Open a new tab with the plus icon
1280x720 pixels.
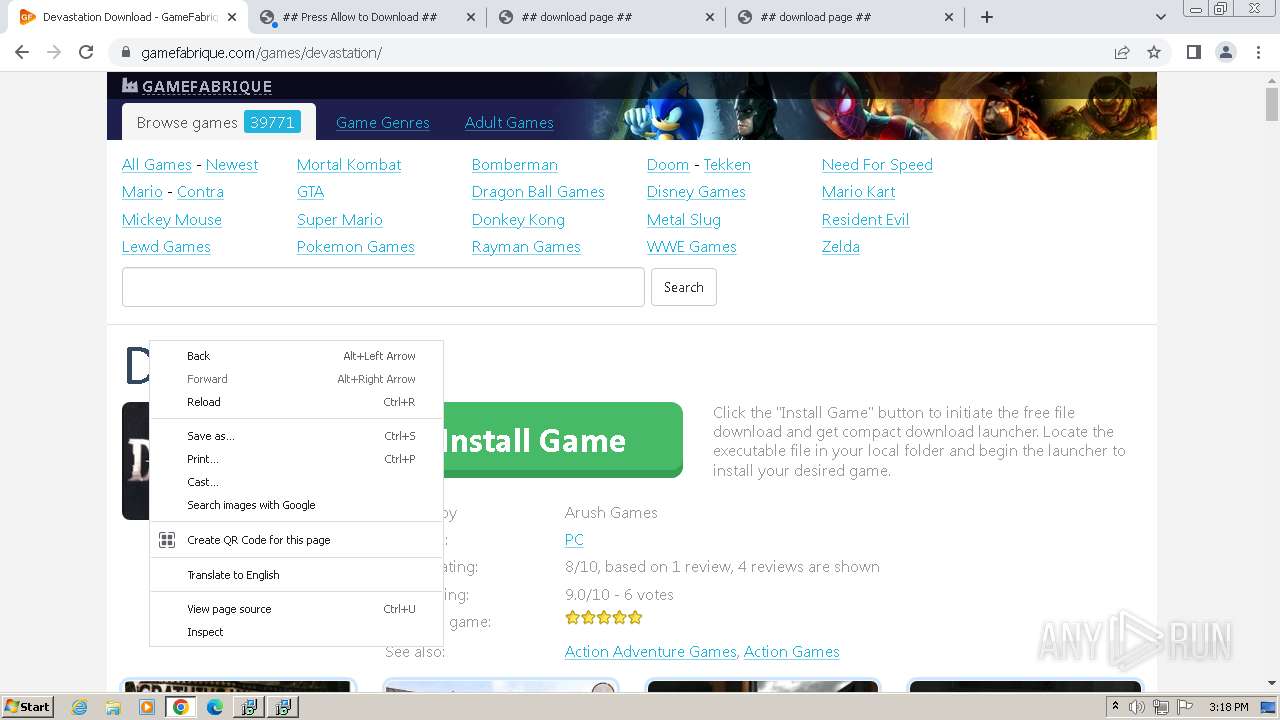(x=987, y=17)
